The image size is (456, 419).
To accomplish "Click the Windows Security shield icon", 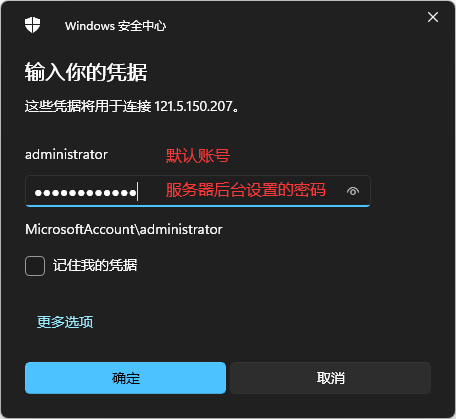I will click(32, 25).
